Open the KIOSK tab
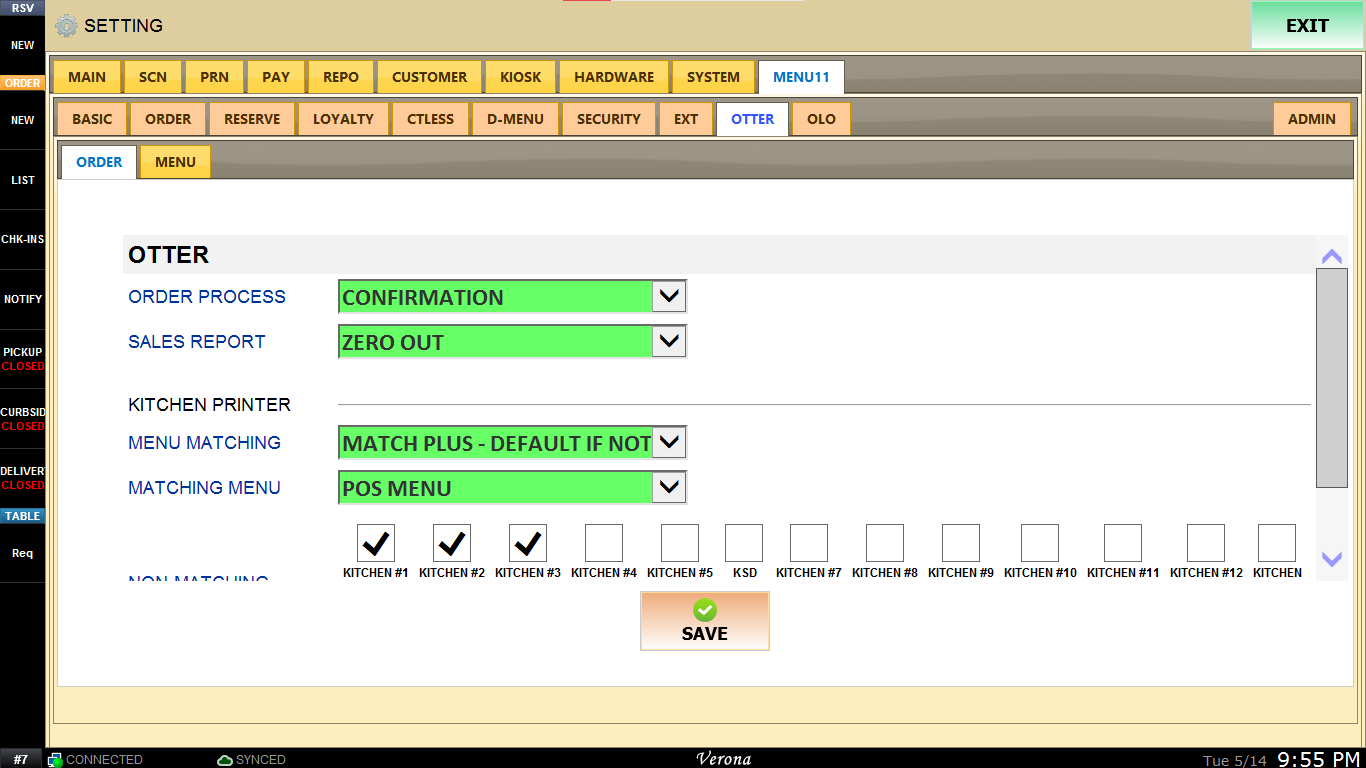 [521, 77]
